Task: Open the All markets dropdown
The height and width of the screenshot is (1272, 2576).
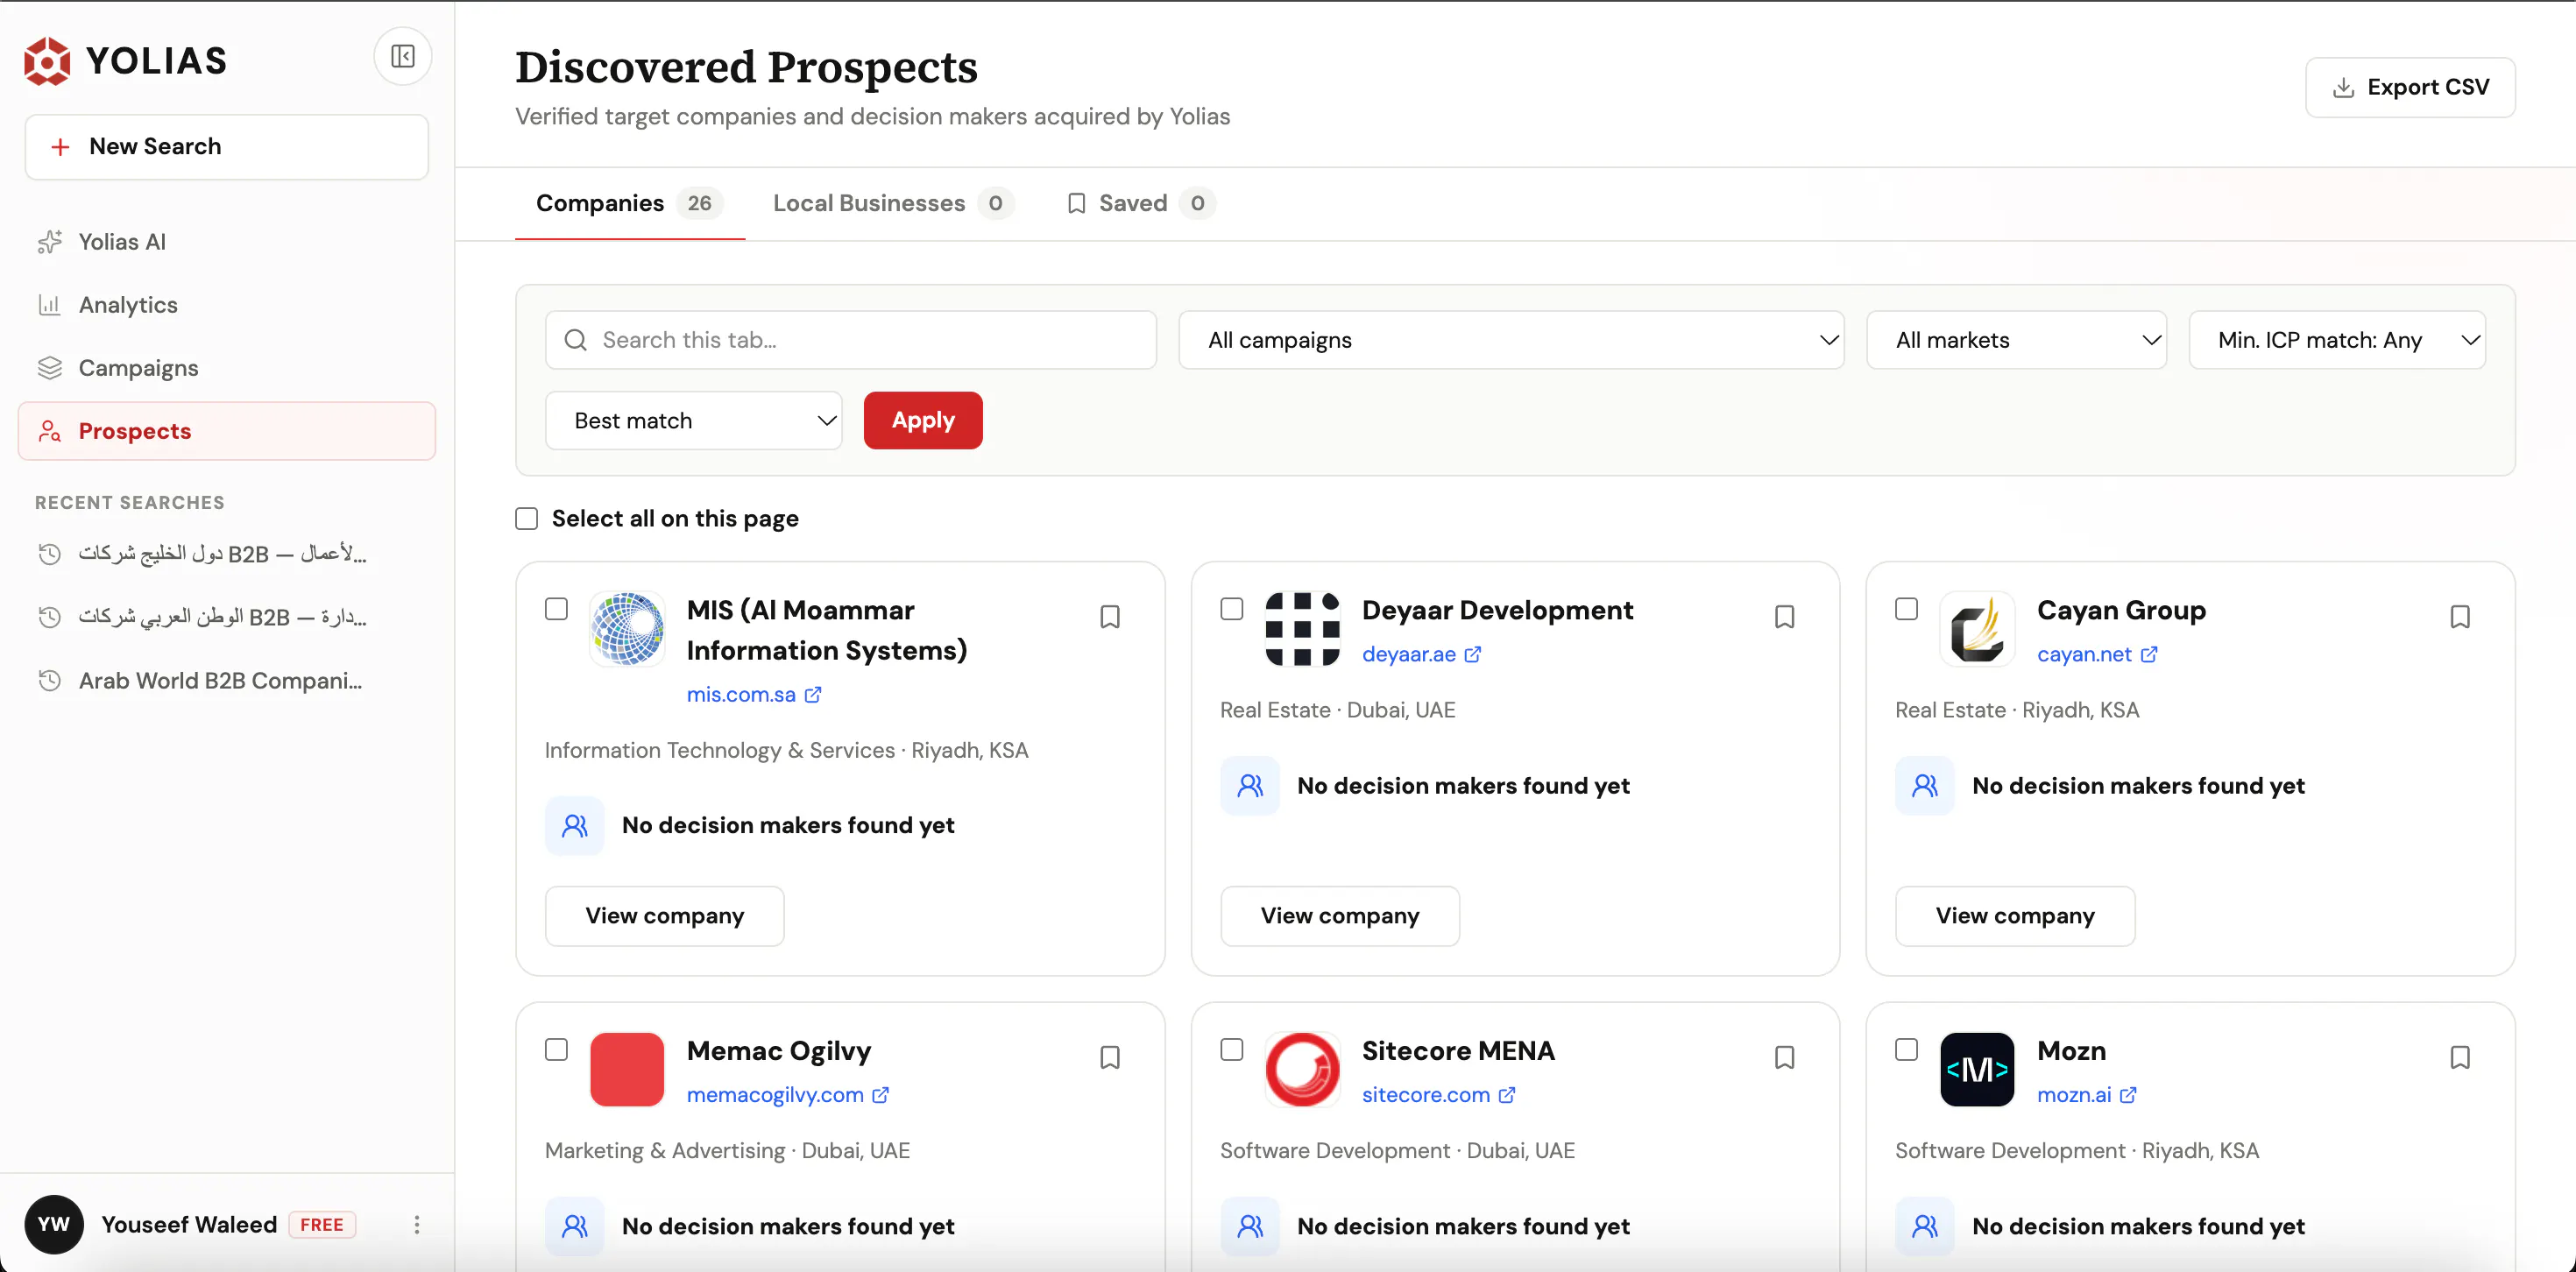Action: (2016, 340)
